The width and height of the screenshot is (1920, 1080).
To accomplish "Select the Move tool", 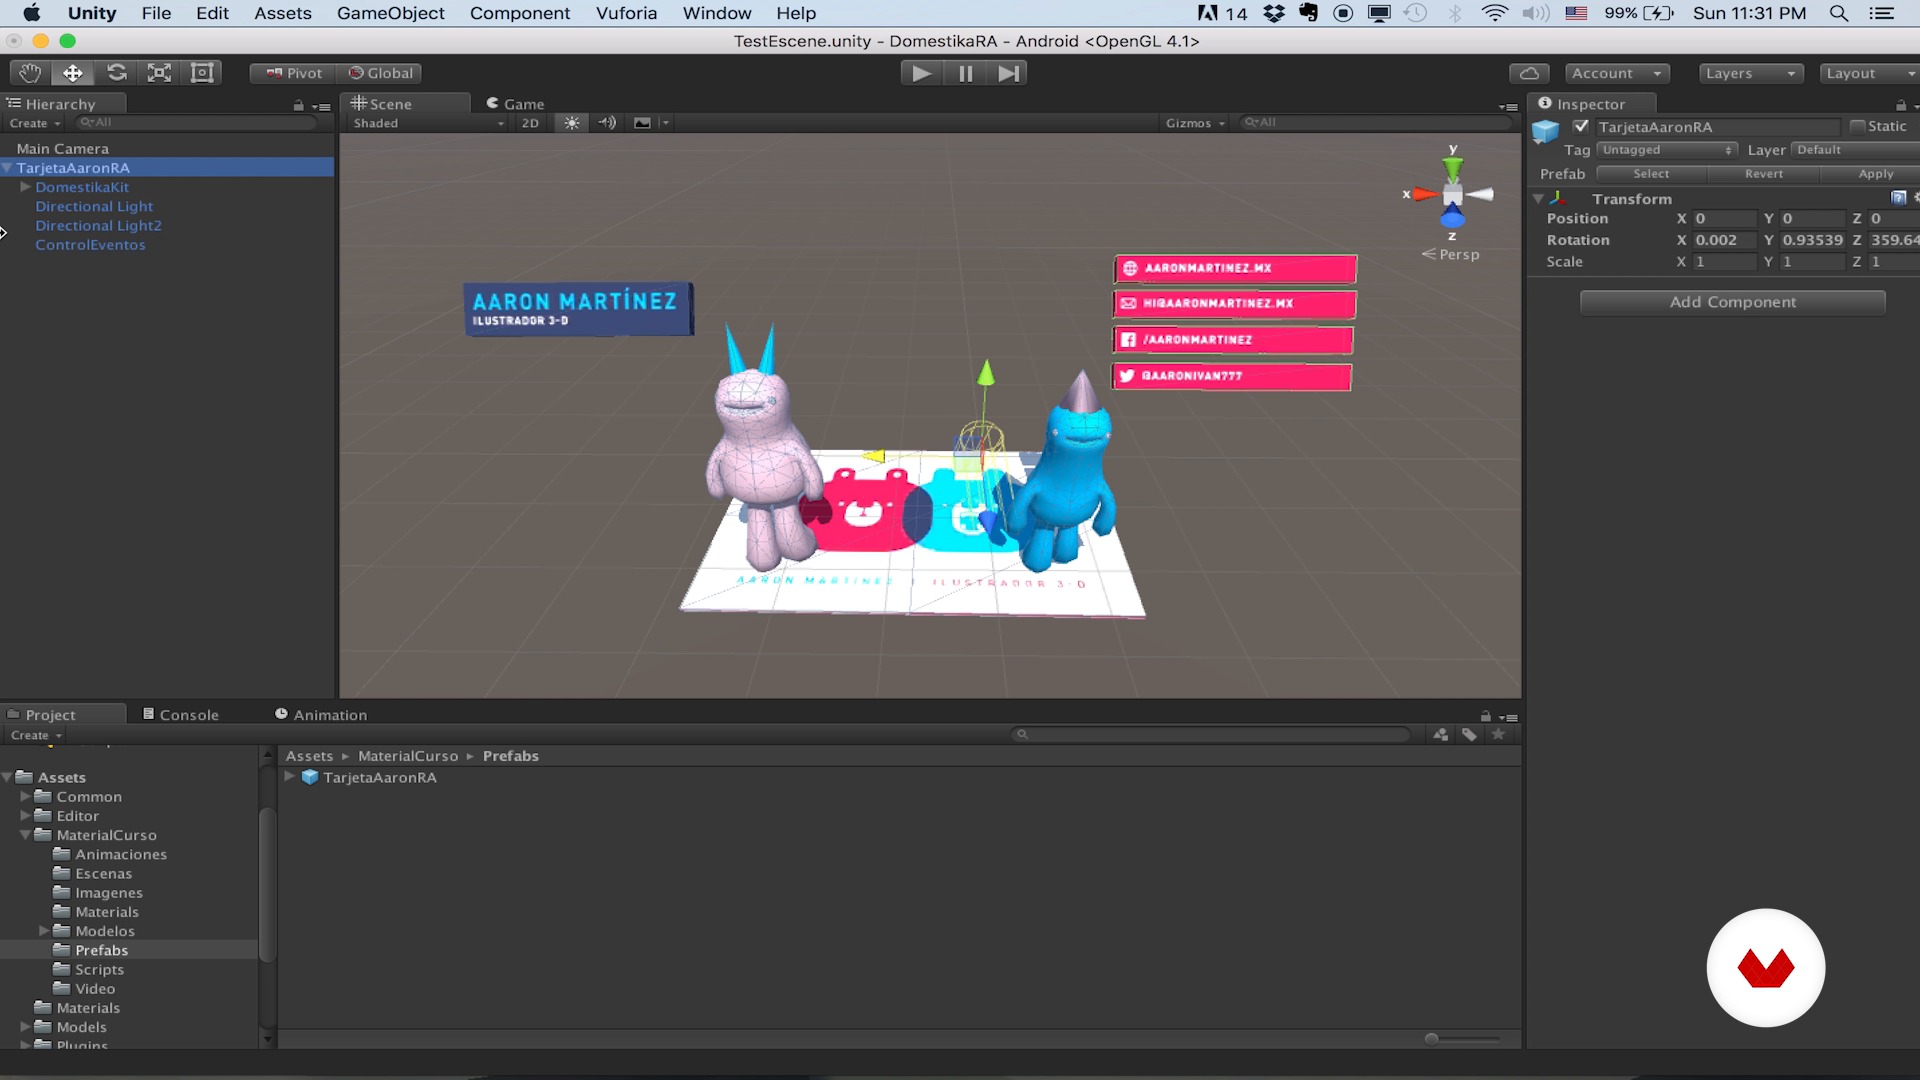I will (x=73, y=73).
